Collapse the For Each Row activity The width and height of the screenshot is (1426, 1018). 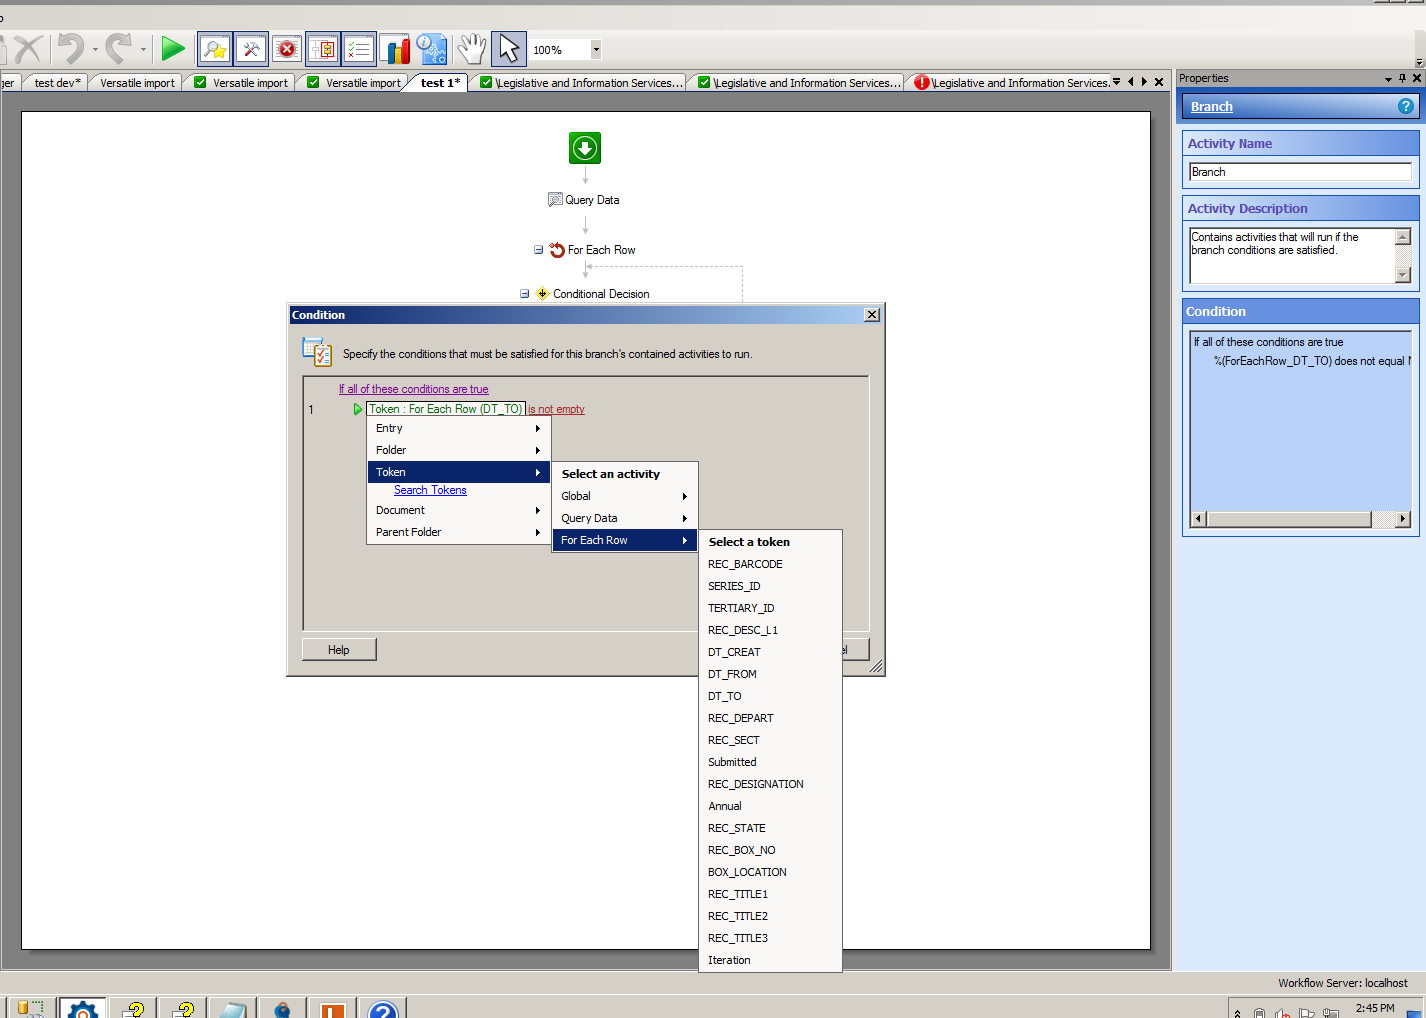[538, 250]
